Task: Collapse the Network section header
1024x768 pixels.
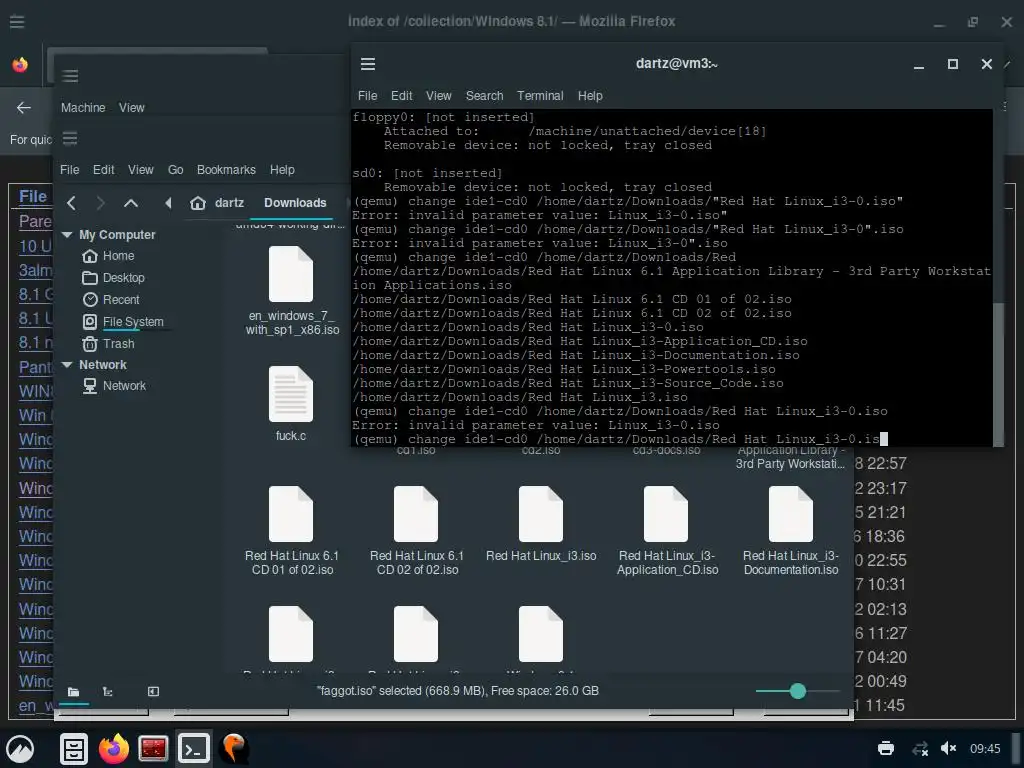Action: coord(67,364)
